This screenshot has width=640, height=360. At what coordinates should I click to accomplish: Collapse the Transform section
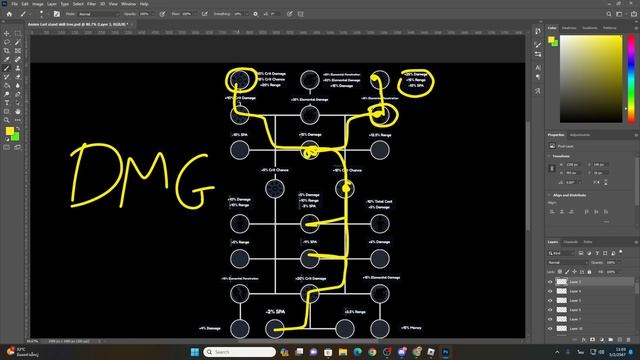point(549,156)
